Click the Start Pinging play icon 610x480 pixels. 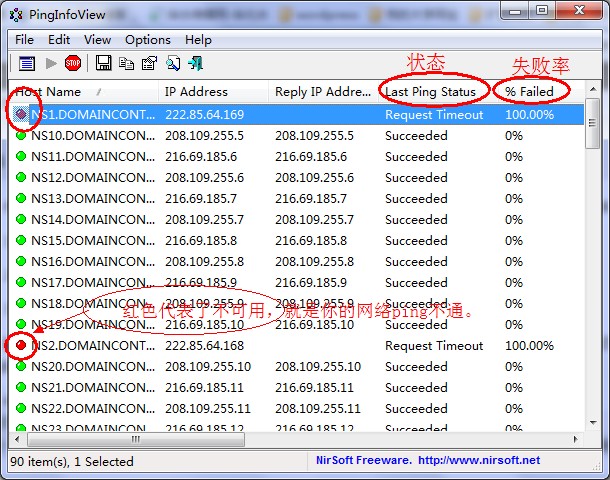tap(50, 64)
